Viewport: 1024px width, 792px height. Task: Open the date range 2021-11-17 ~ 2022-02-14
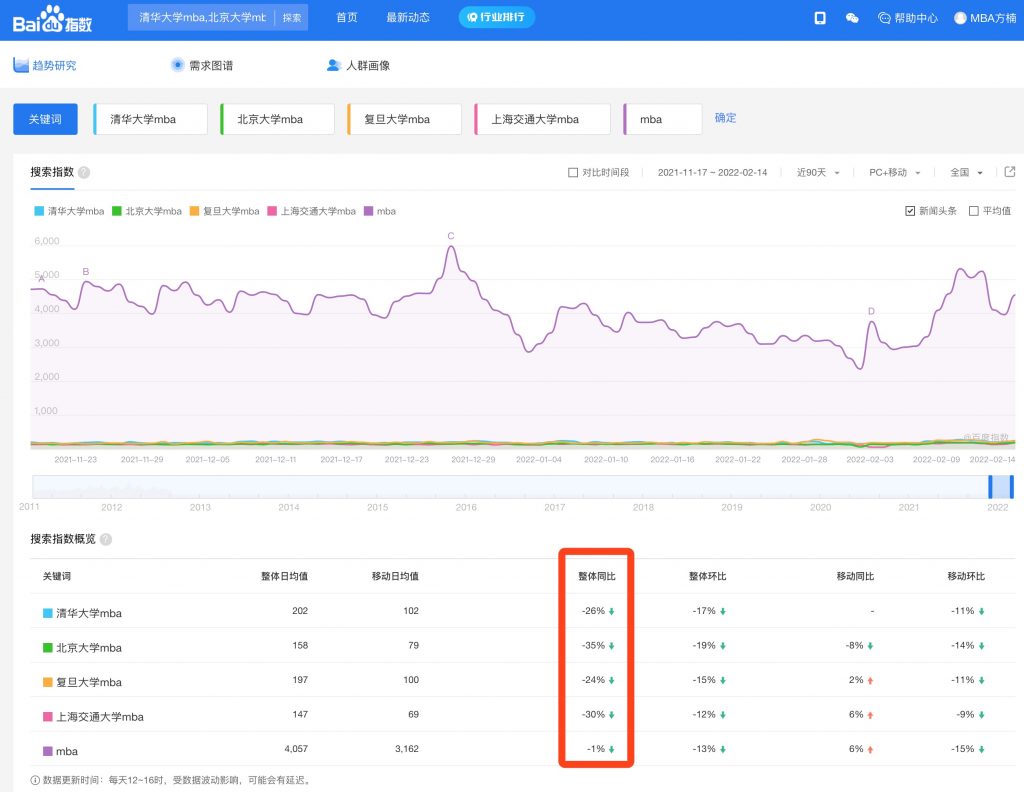712,172
